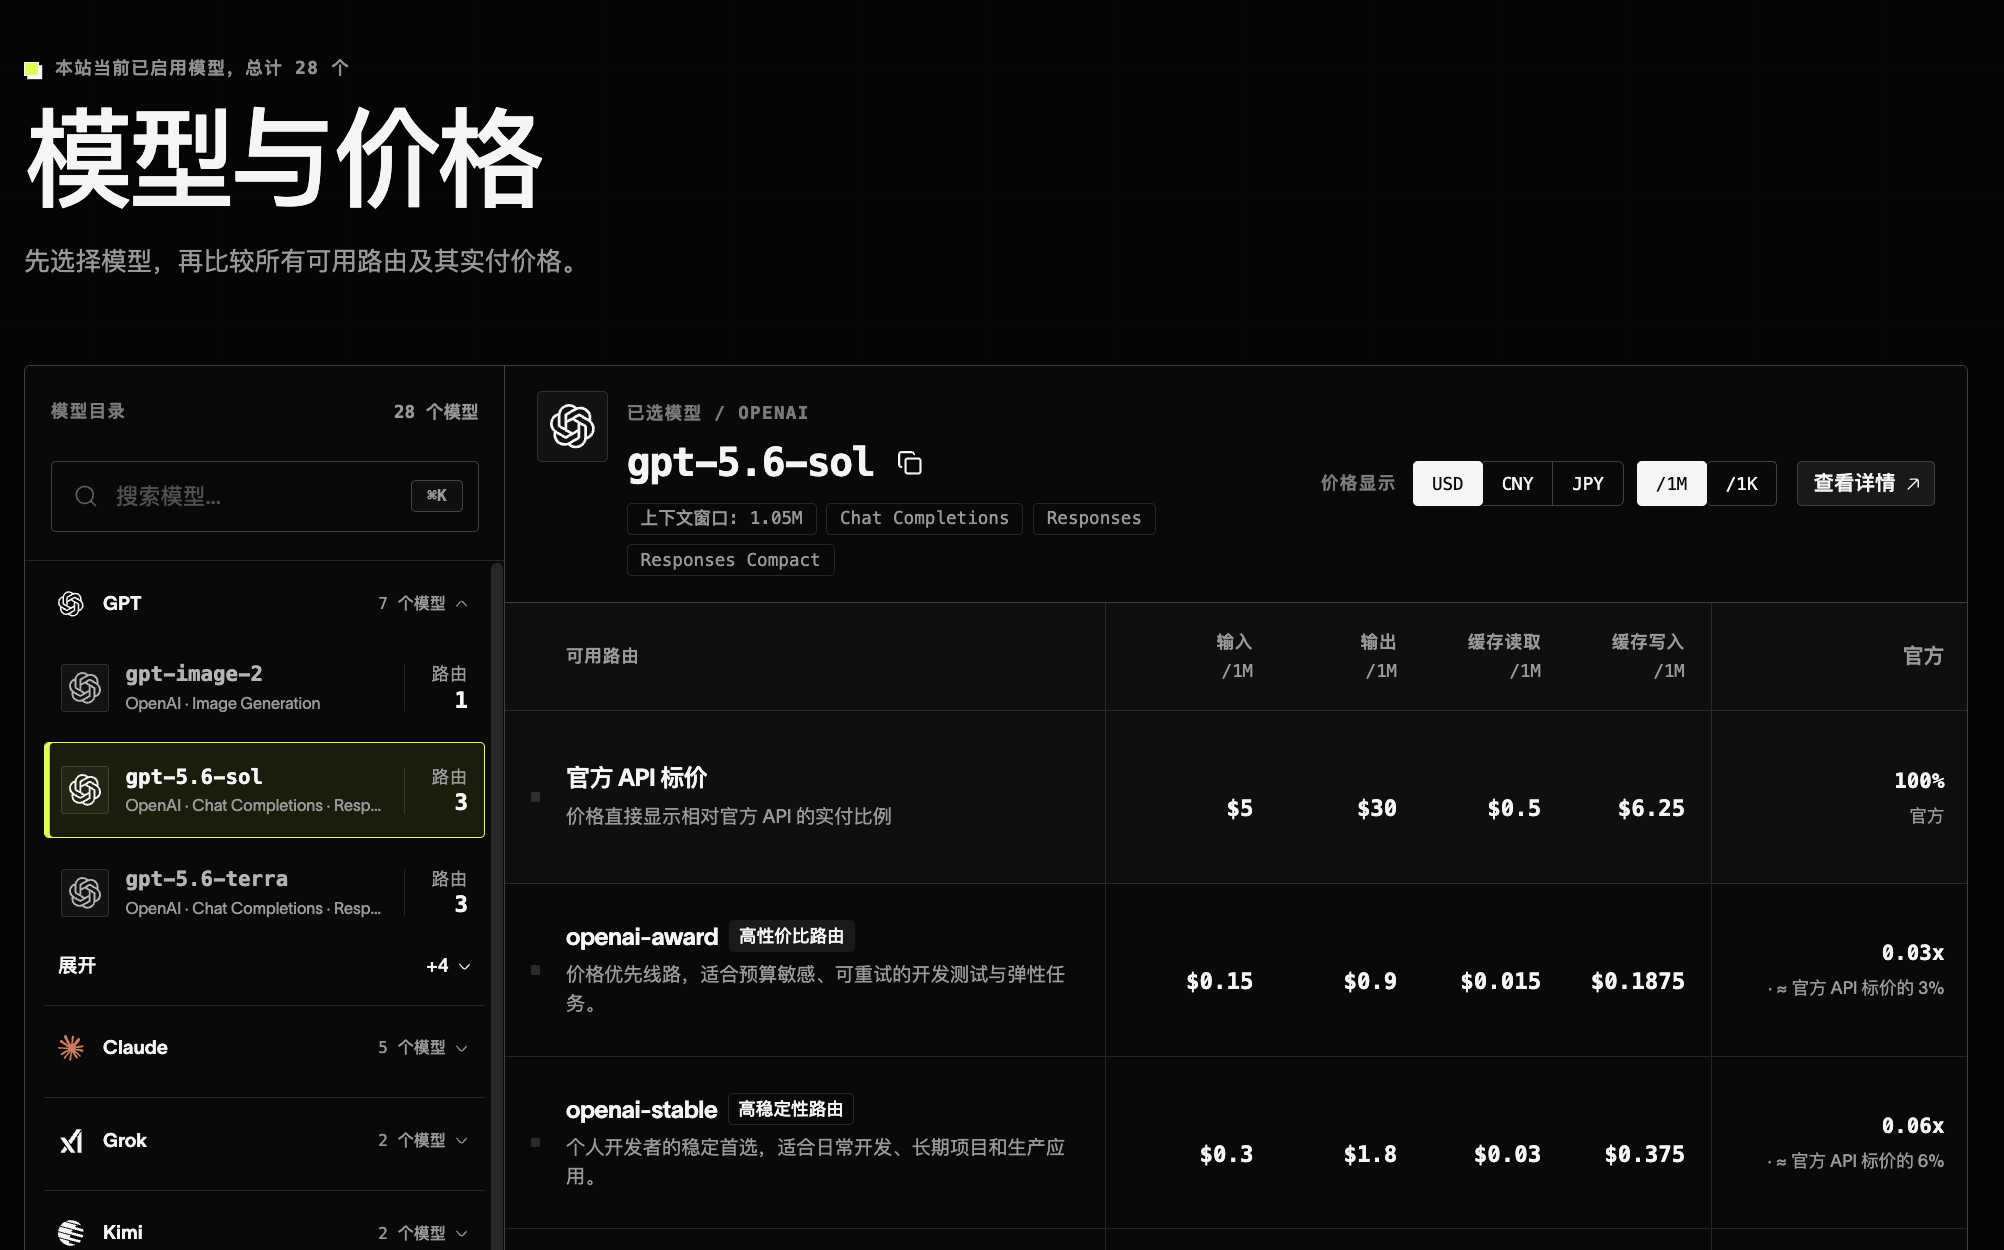Click the Kimi provider icon
This screenshot has width=2004, height=1250.
tap(71, 1233)
